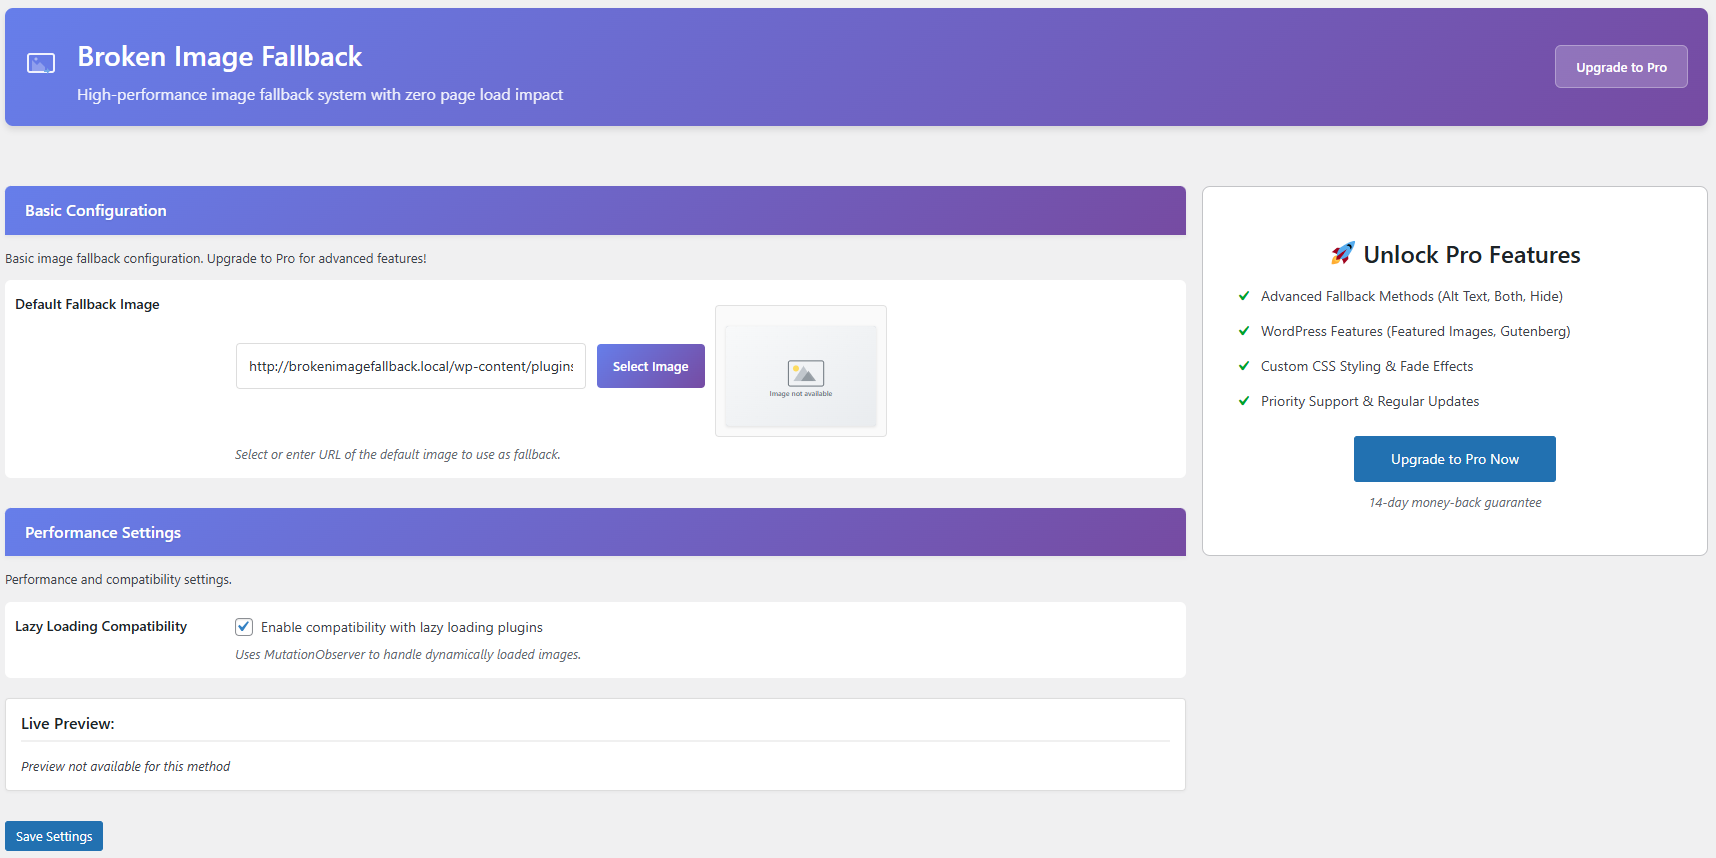Click checkmark icon next to Priority Support
The height and width of the screenshot is (858, 1716).
point(1244,401)
